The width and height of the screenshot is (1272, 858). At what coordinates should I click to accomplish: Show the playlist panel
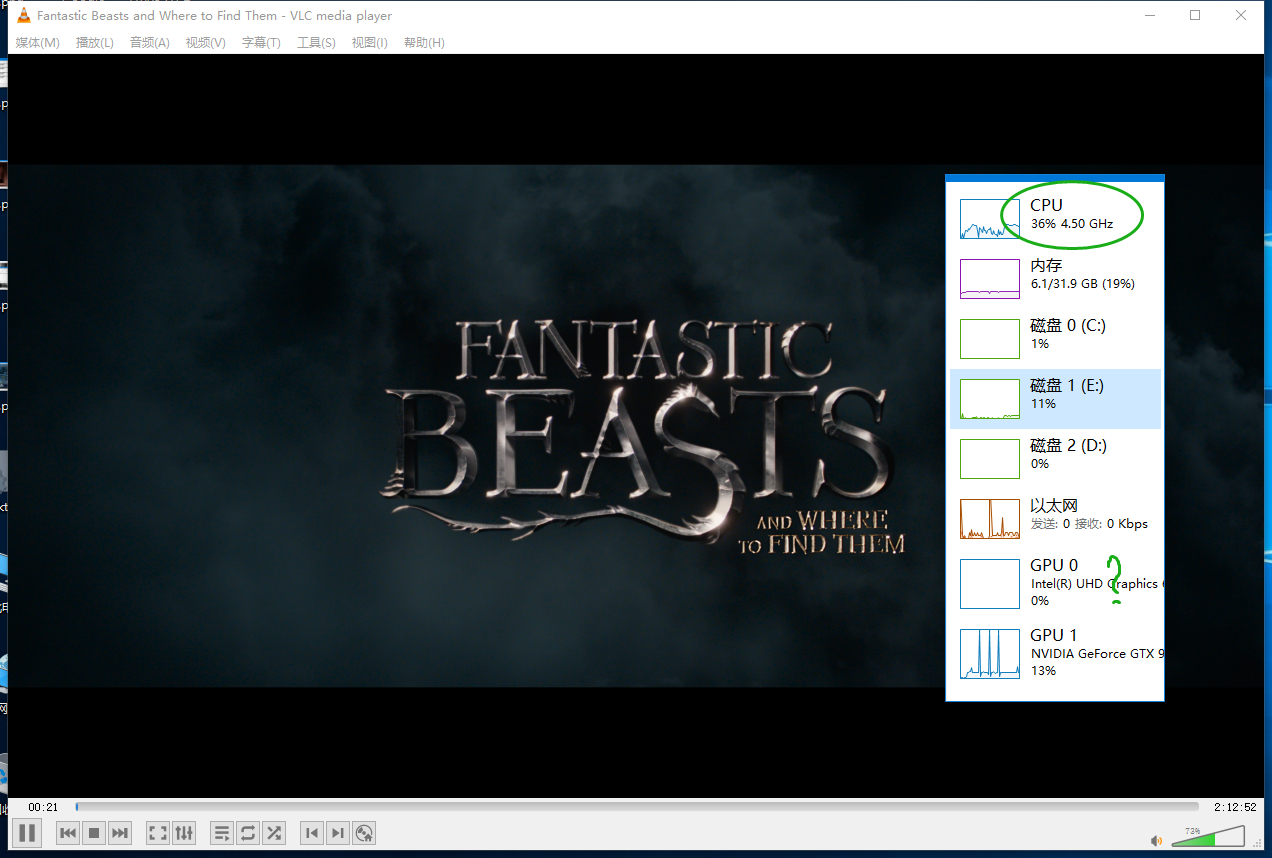pos(222,832)
